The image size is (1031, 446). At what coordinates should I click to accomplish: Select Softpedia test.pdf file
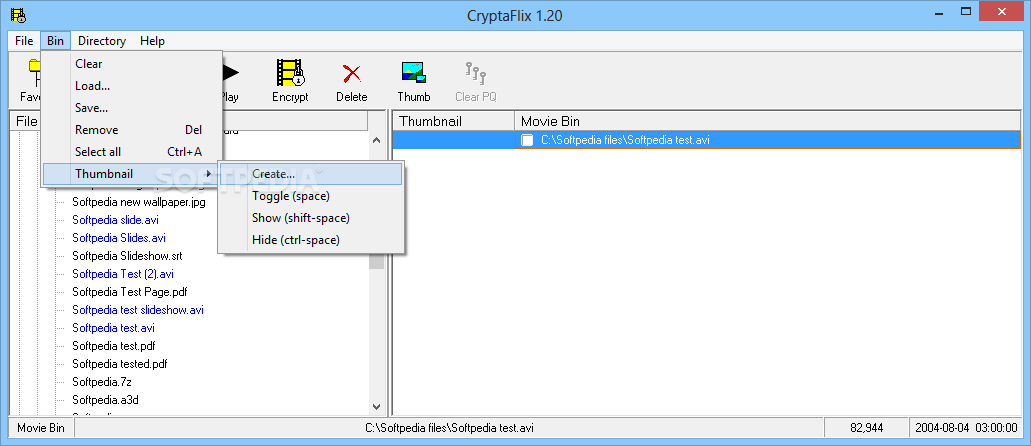[x=114, y=345]
